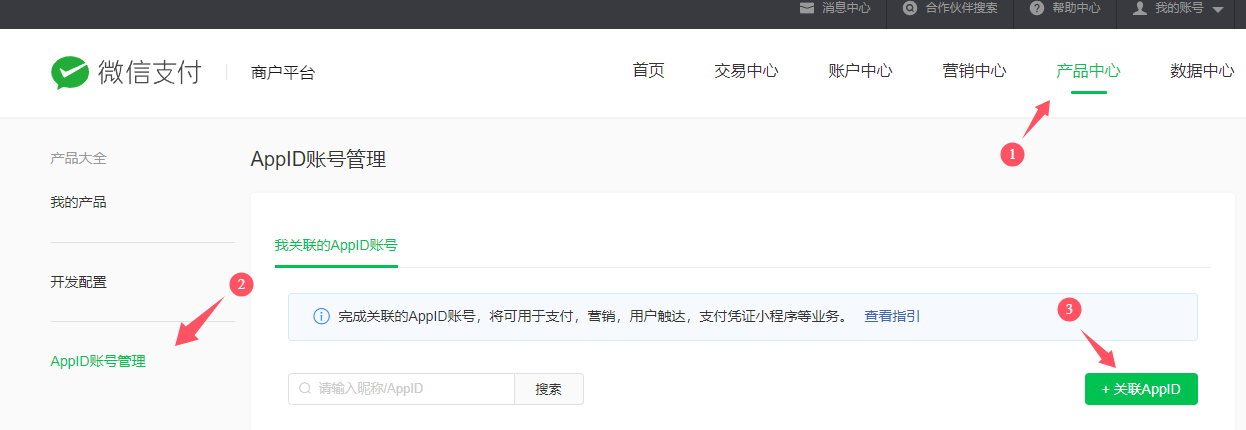Click the 我的账号 user silhouette icon
1246x430 pixels.
click(1139, 8)
